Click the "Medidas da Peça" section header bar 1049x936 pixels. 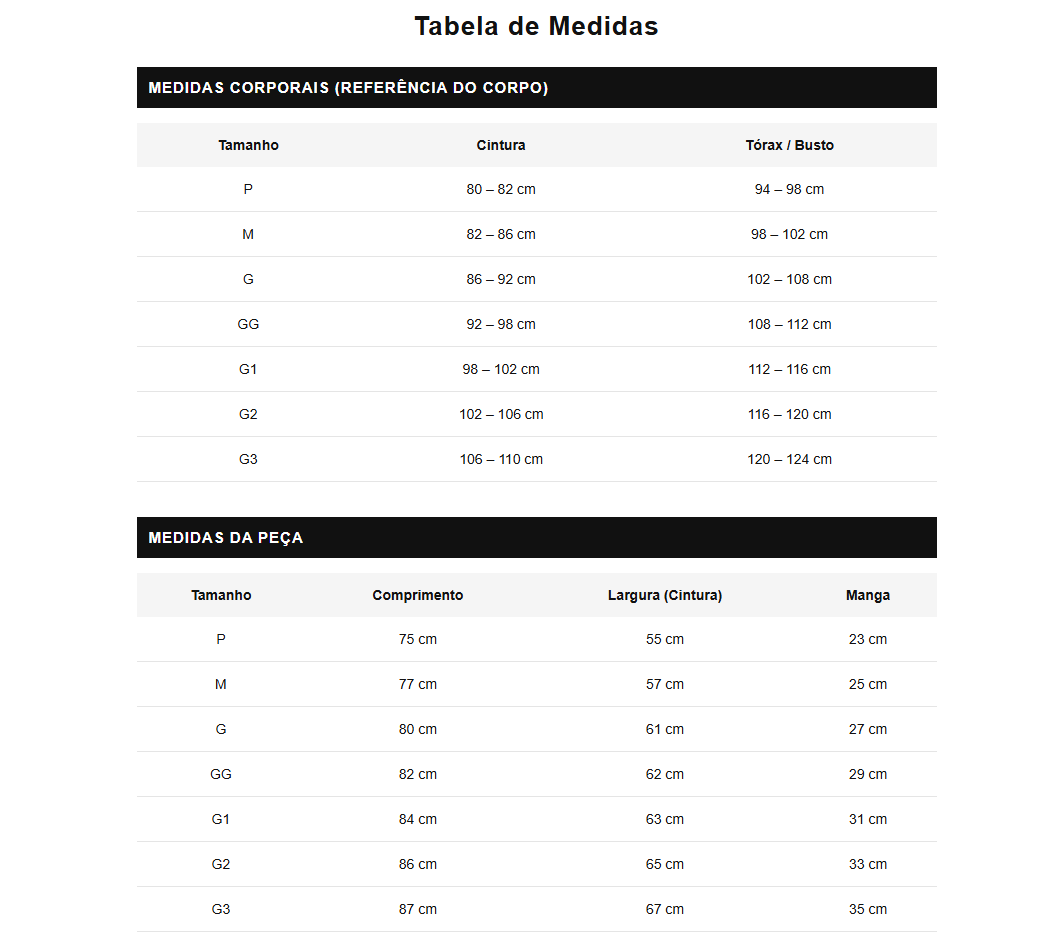point(536,538)
